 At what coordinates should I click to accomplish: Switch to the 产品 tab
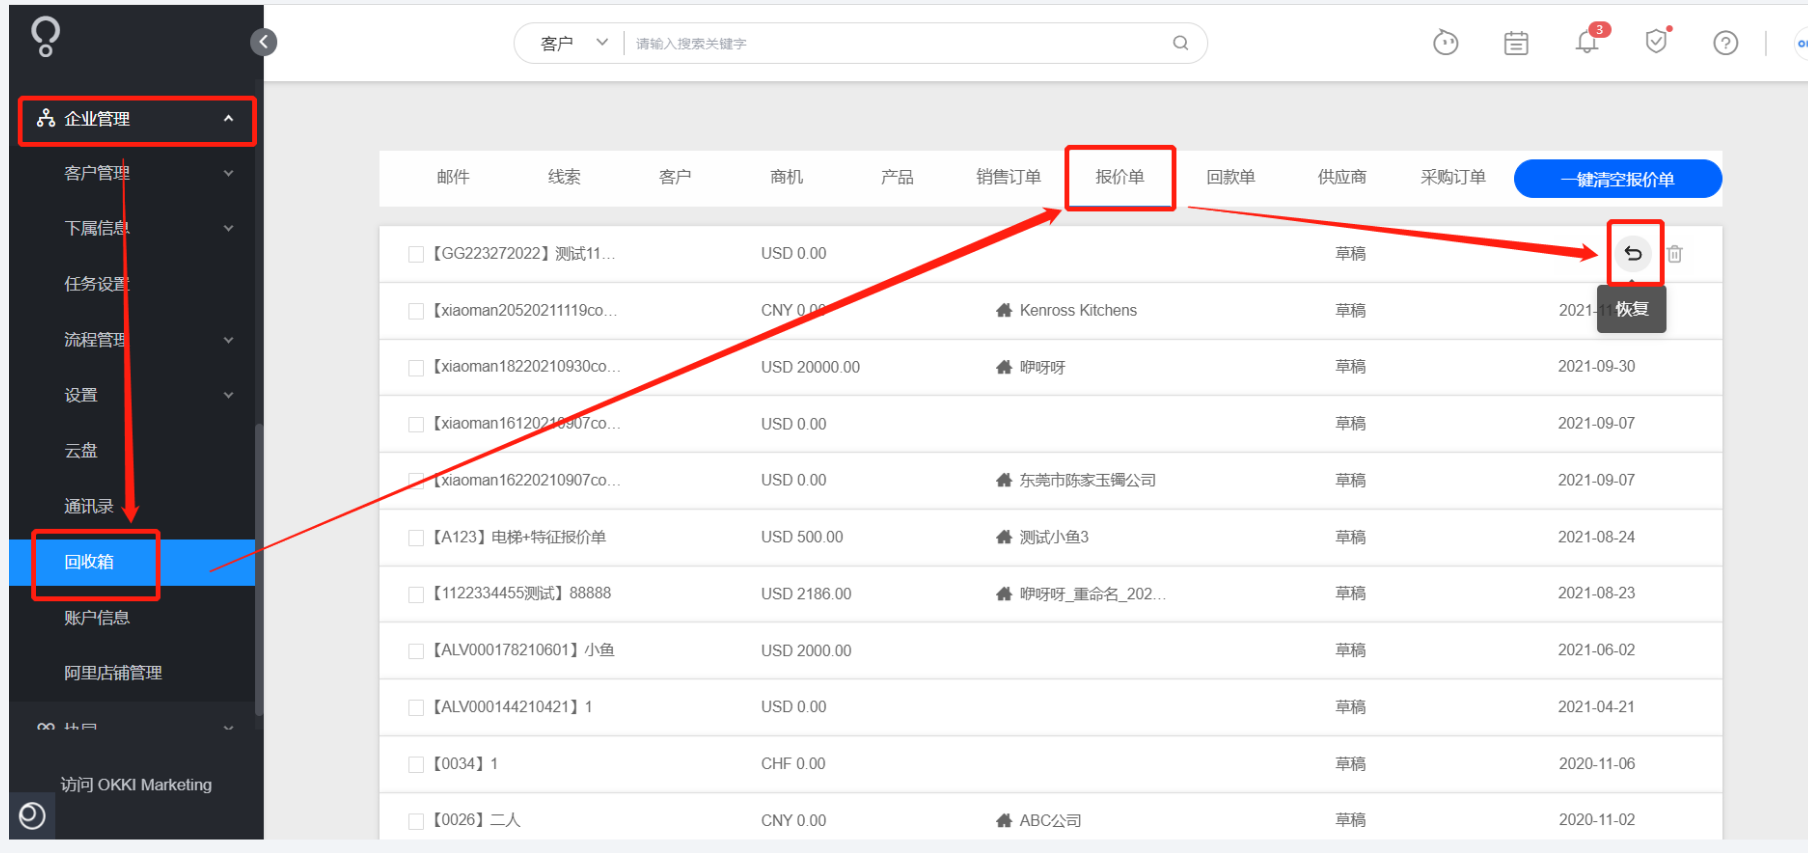897,177
